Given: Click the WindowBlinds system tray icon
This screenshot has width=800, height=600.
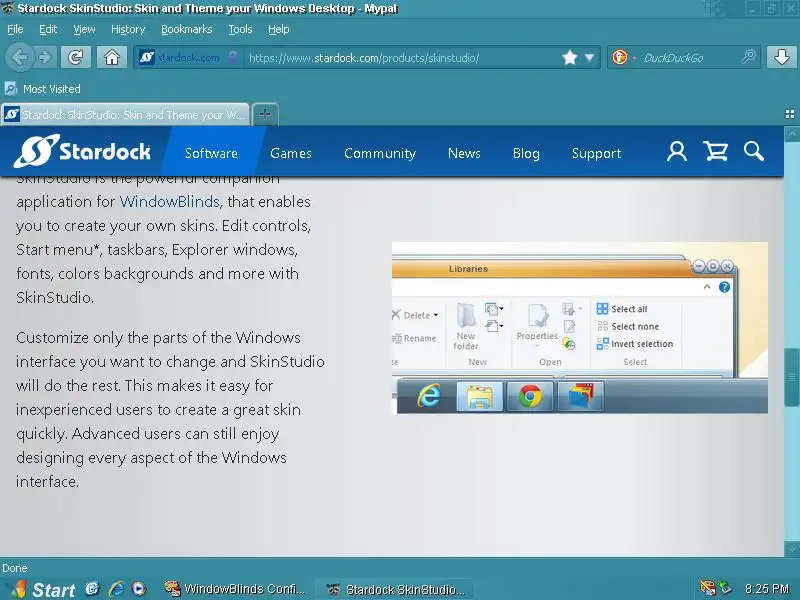Looking at the screenshot, I should point(707,588).
